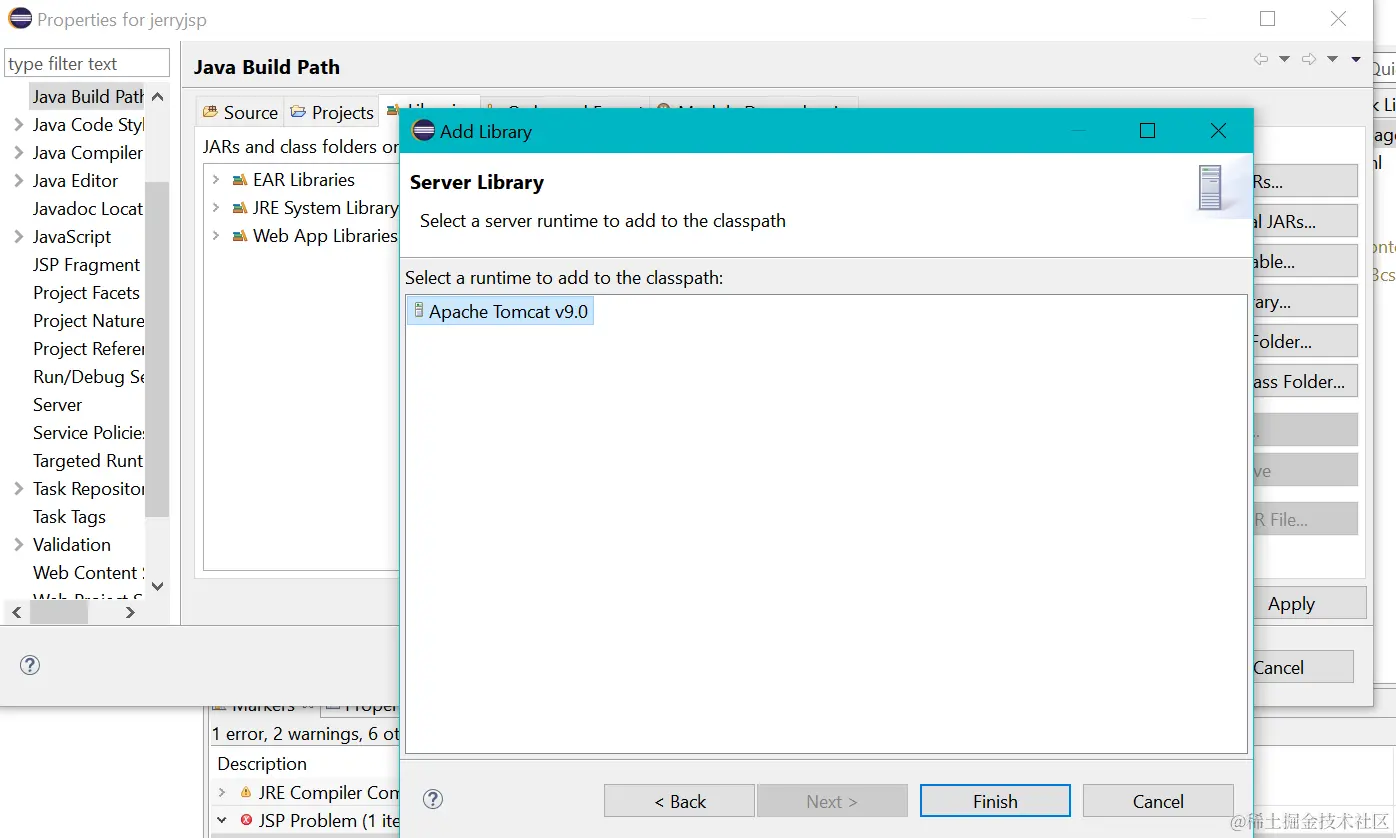Go back with the < Back button
Image resolution: width=1396 pixels, height=838 pixels.
pos(679,801)
